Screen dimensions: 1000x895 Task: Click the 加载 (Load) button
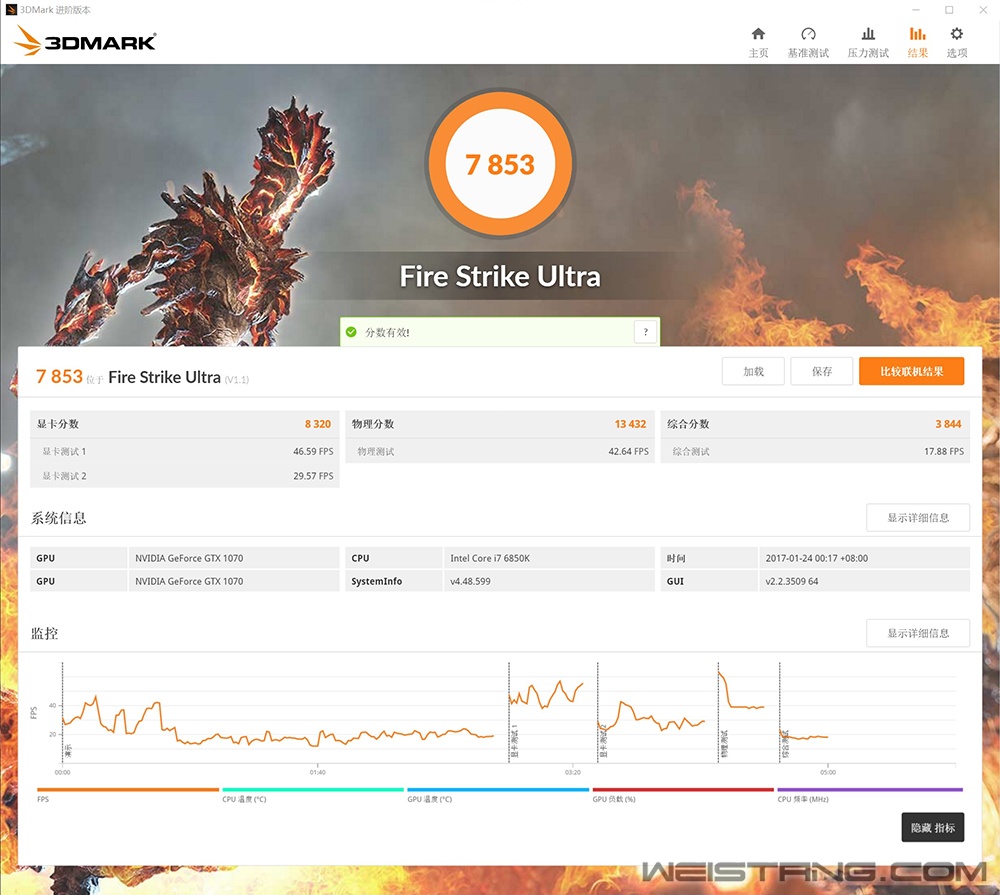[753, 371]
